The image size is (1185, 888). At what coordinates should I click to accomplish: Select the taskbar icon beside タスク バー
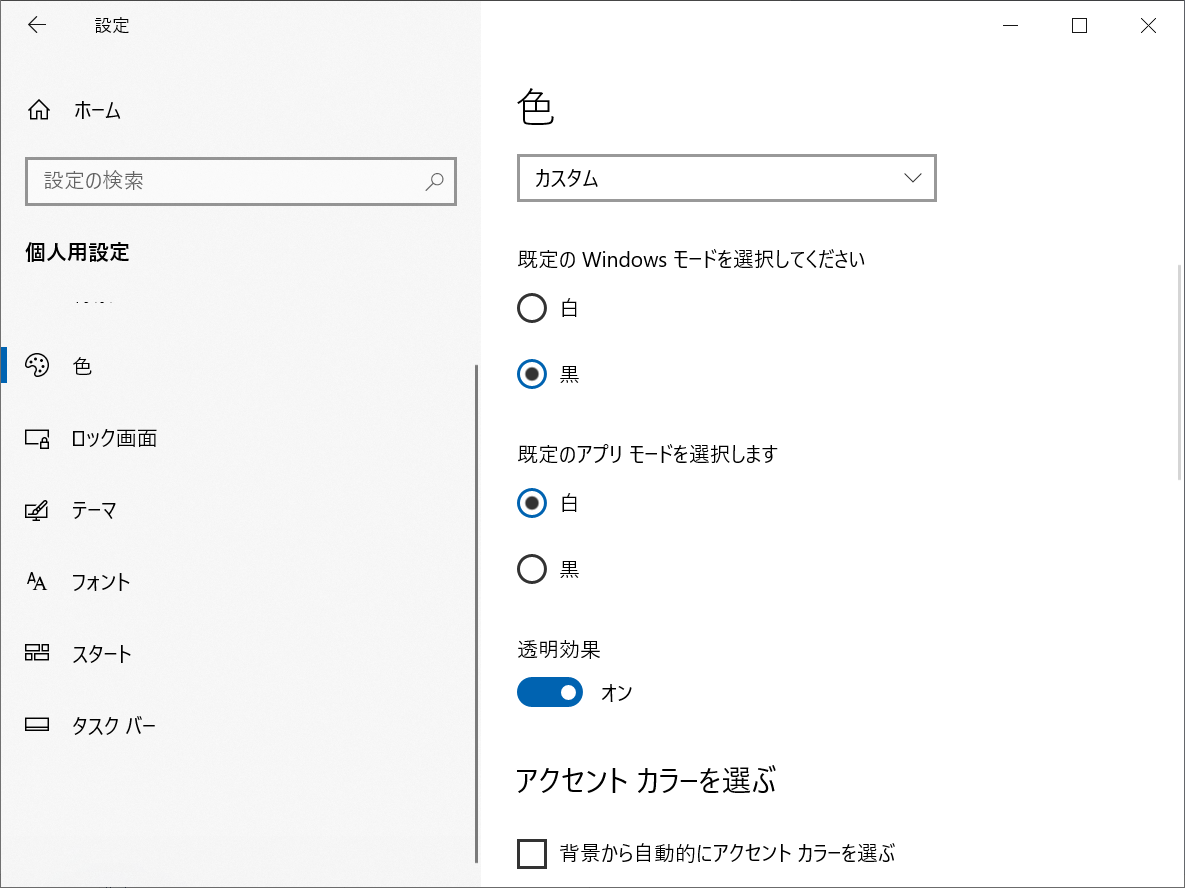coord(37,726)
